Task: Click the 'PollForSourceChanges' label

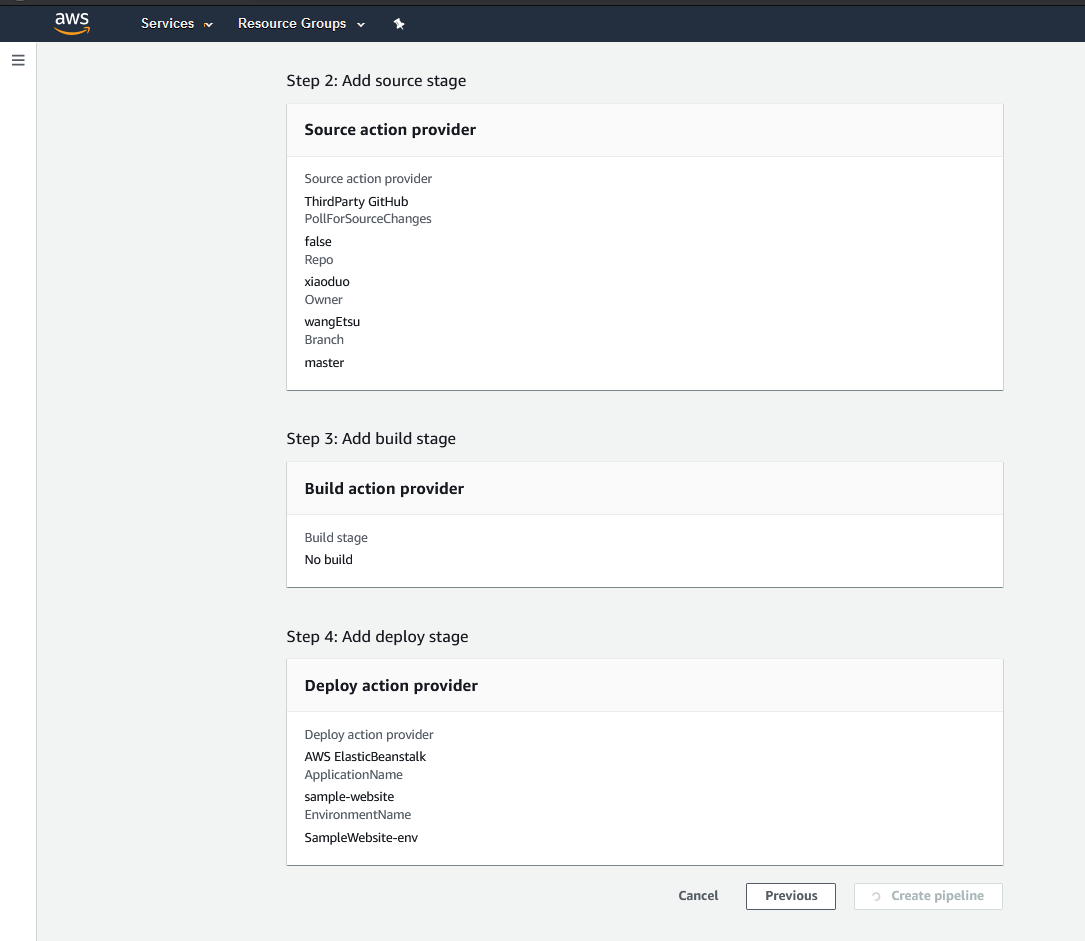Action: pyautogui.click(x=368, y=219)
